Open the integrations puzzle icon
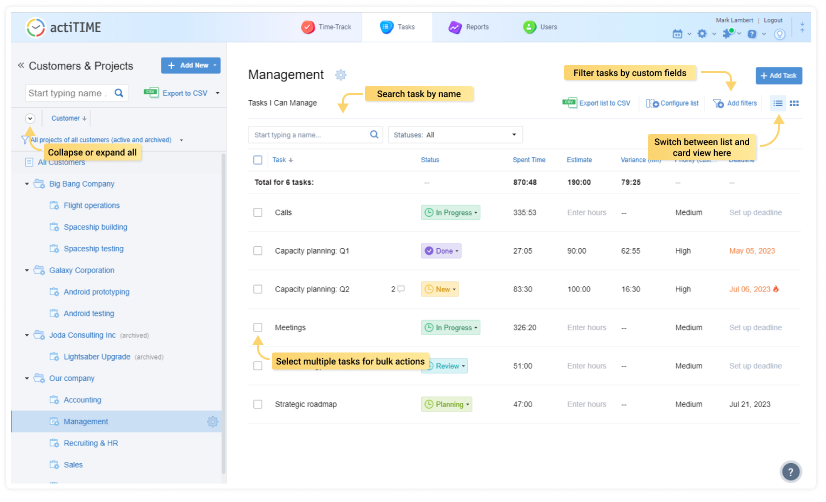This screenshot has width=826, height=502. tap(729, 33)
